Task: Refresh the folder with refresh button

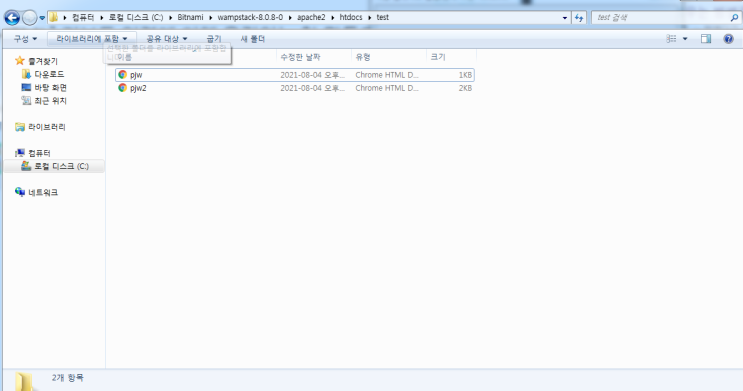Action: coord(579,18)
